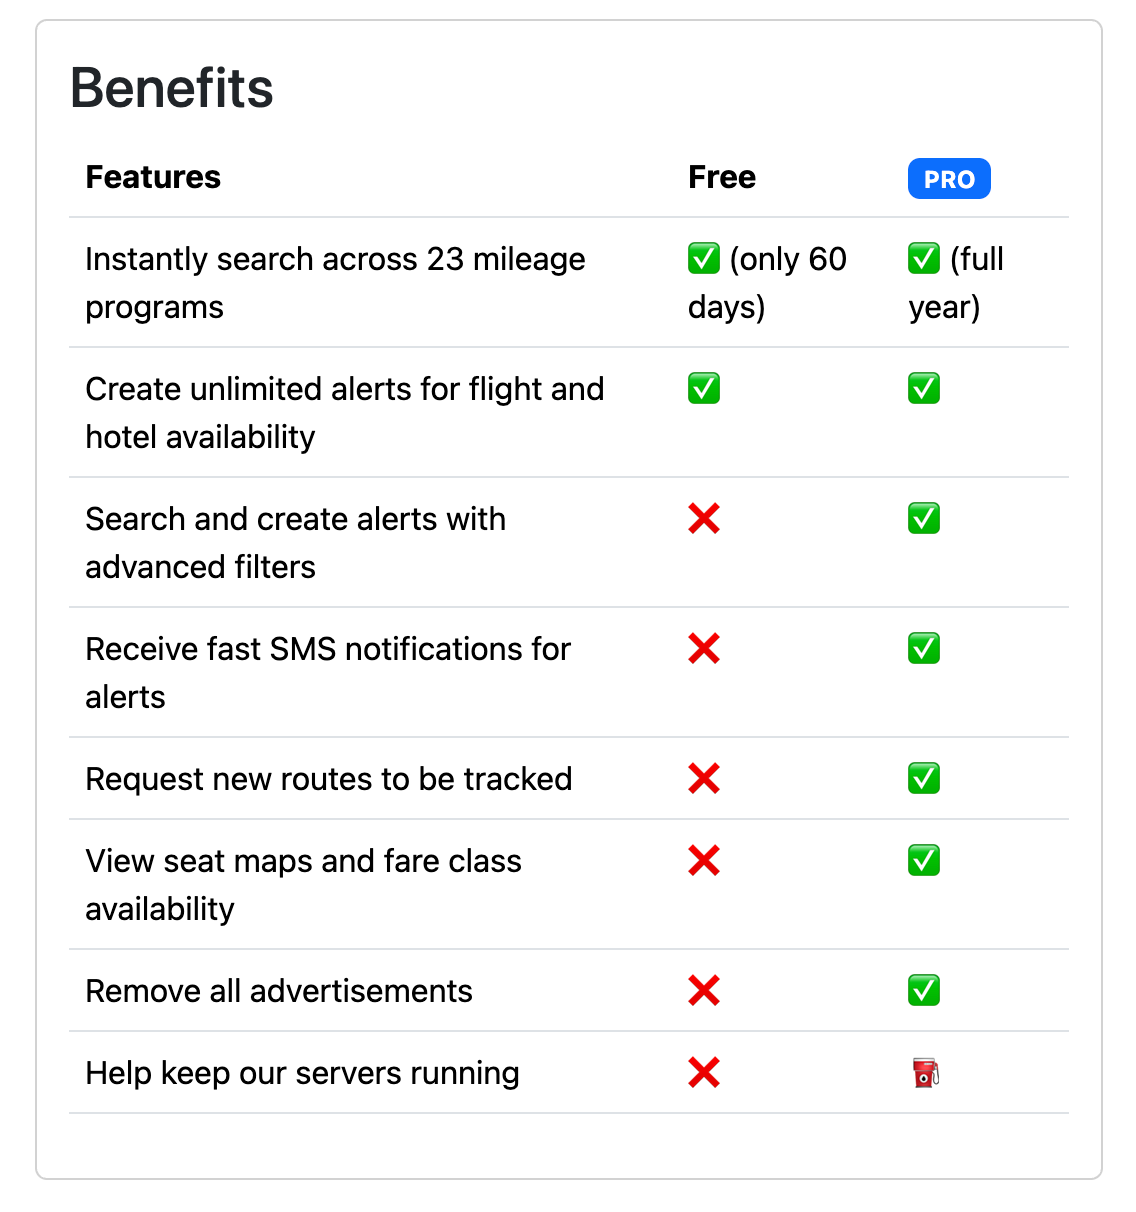The image size is (1136, 1212).
Task: Click red X for Help keep servers running
Action: pyautogui.click(x=704, y=1073)
